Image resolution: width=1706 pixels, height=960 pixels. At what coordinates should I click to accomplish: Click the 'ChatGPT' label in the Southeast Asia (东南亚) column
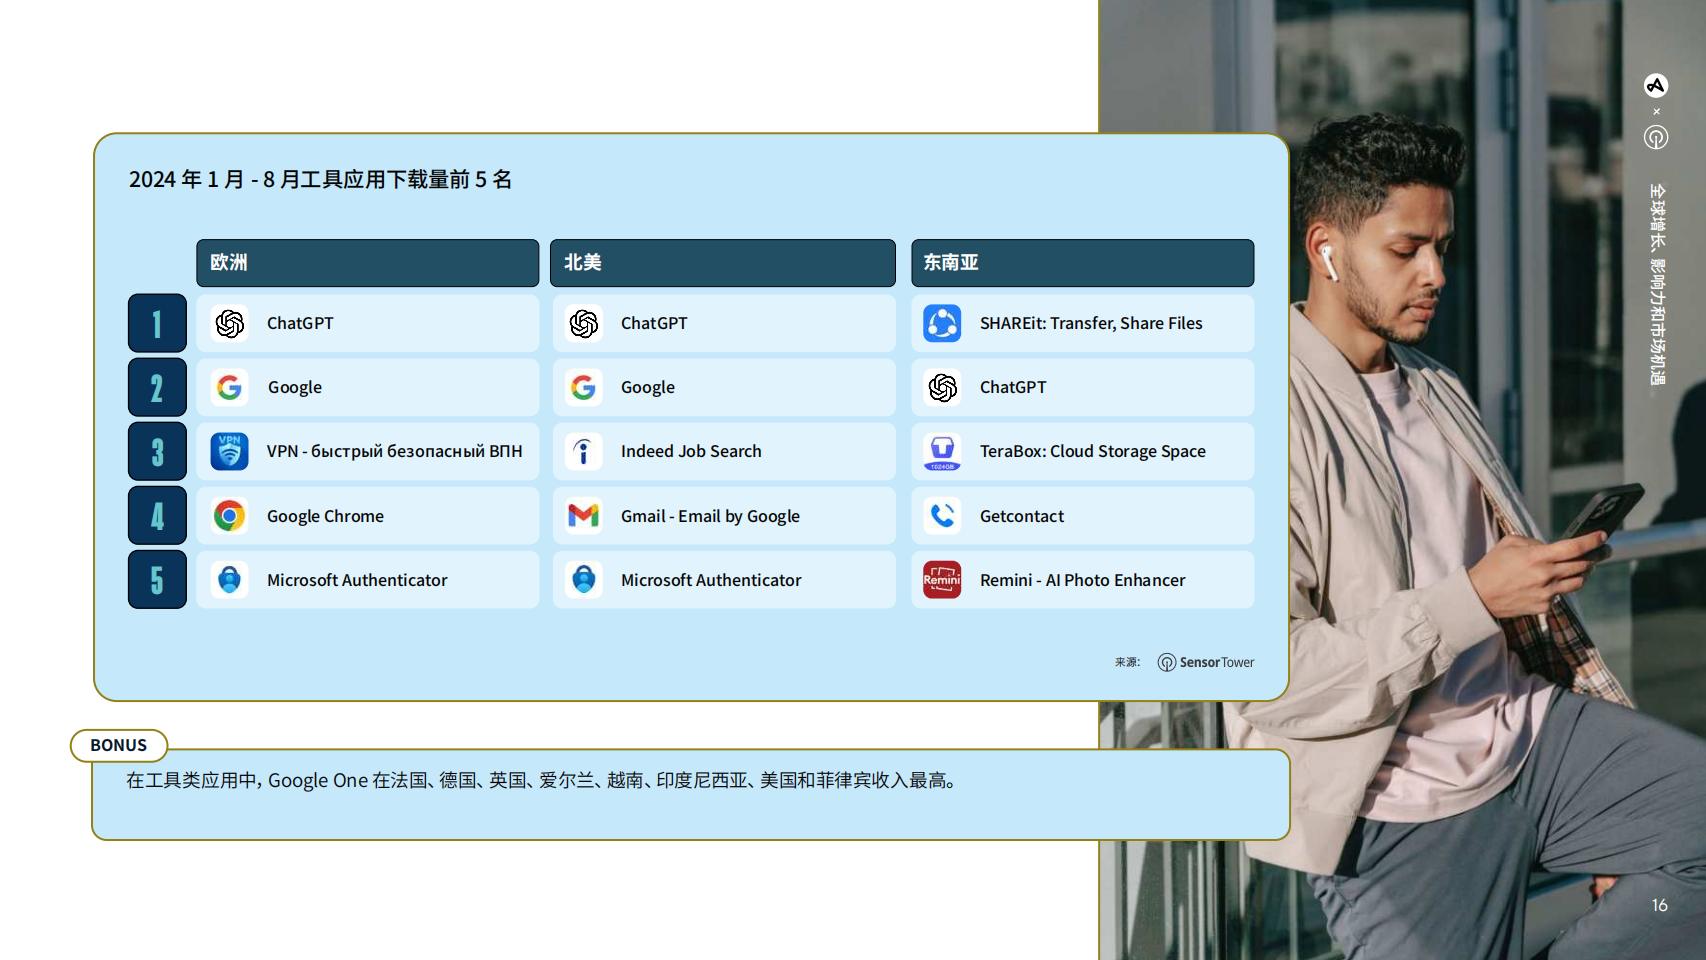[x=1013, y=387]
